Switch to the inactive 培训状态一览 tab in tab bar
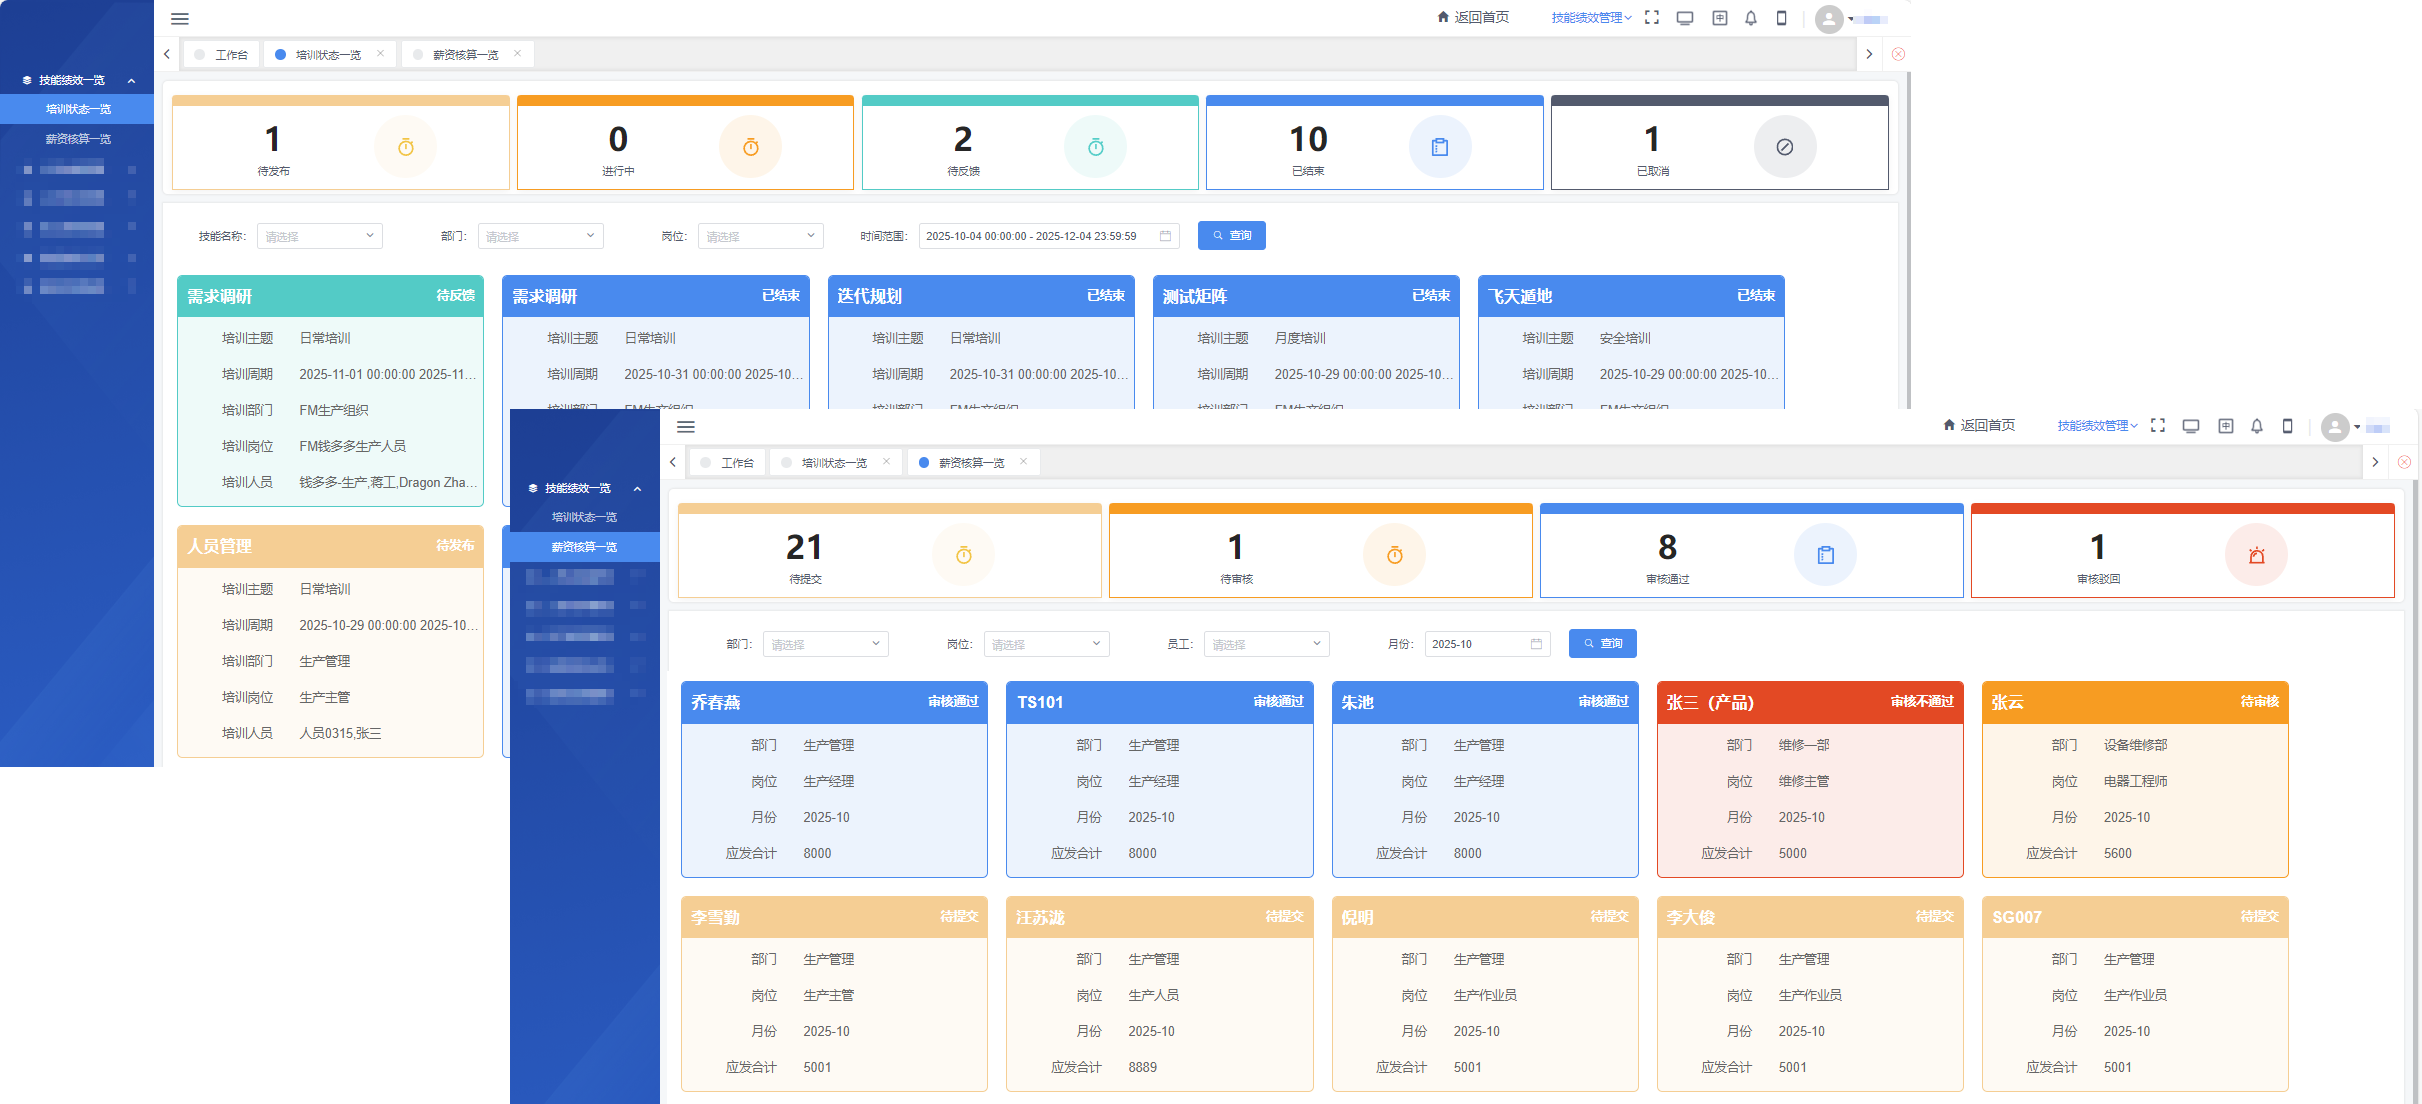This screenshot has height=1104, width=2422. 833,463
